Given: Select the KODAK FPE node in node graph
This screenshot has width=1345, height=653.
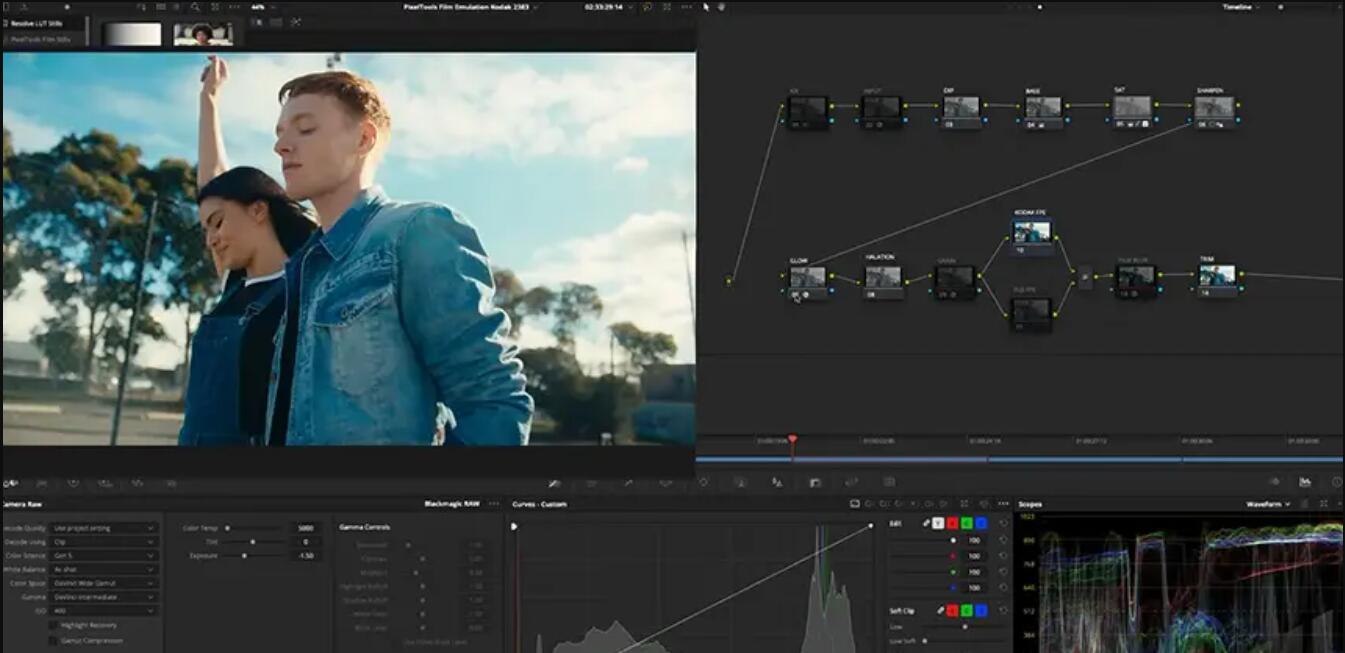Looking at the screenshot, I should (x=1032, y=233).
